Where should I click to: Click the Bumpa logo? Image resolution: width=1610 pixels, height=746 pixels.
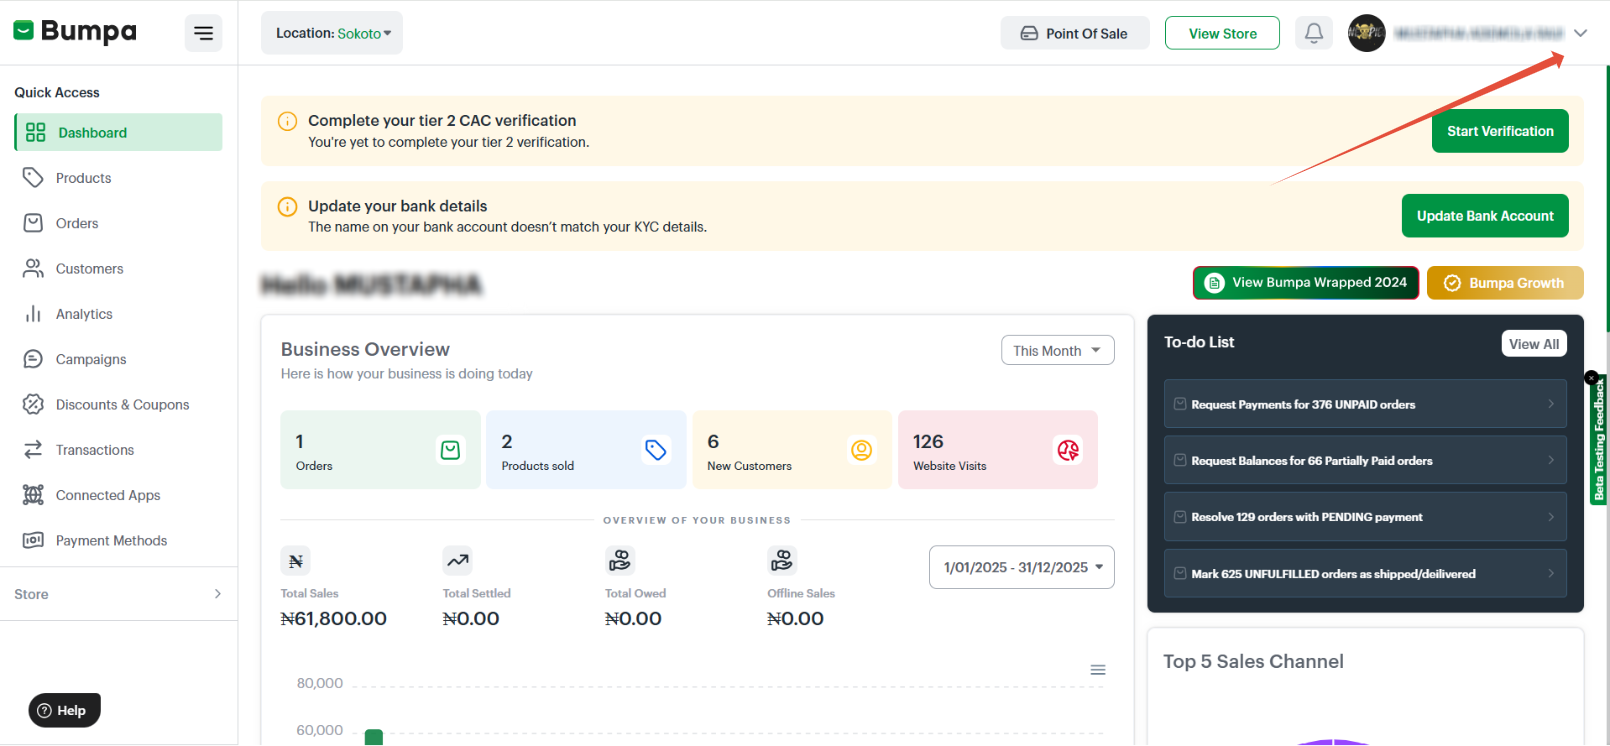point(75,32)
